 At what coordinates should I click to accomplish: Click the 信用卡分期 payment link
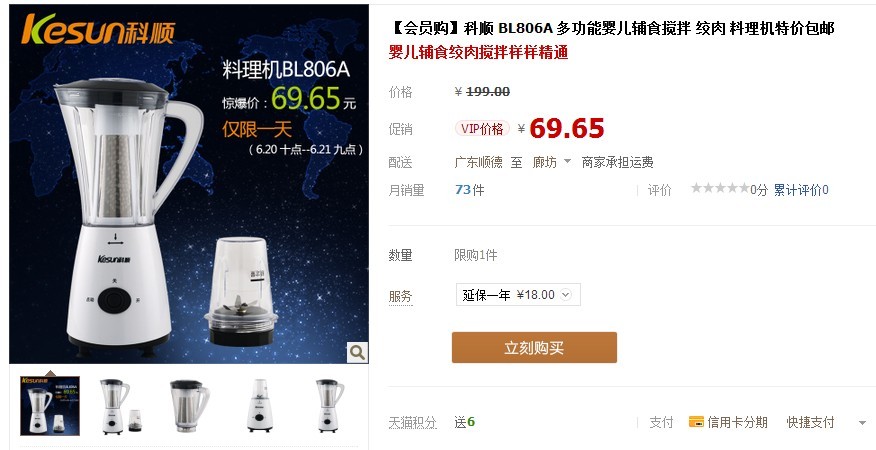737,422
